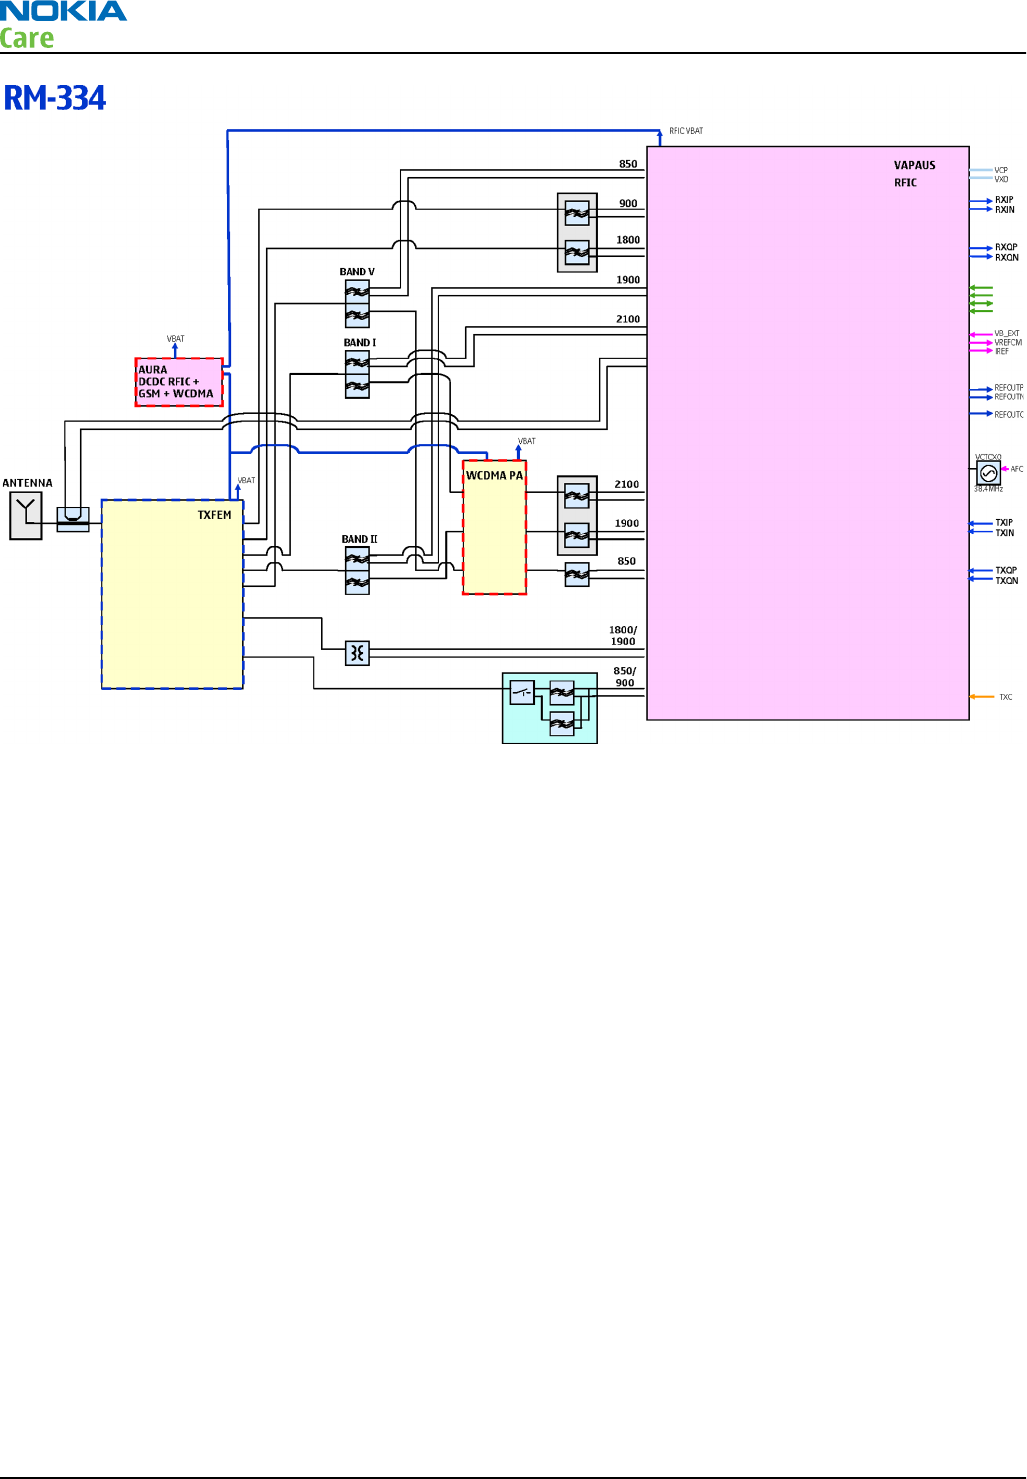This screenshot has width=1027, height=1479.
Task: Click the VCTCXO oscillator symbol
Action: coord(988,473)
